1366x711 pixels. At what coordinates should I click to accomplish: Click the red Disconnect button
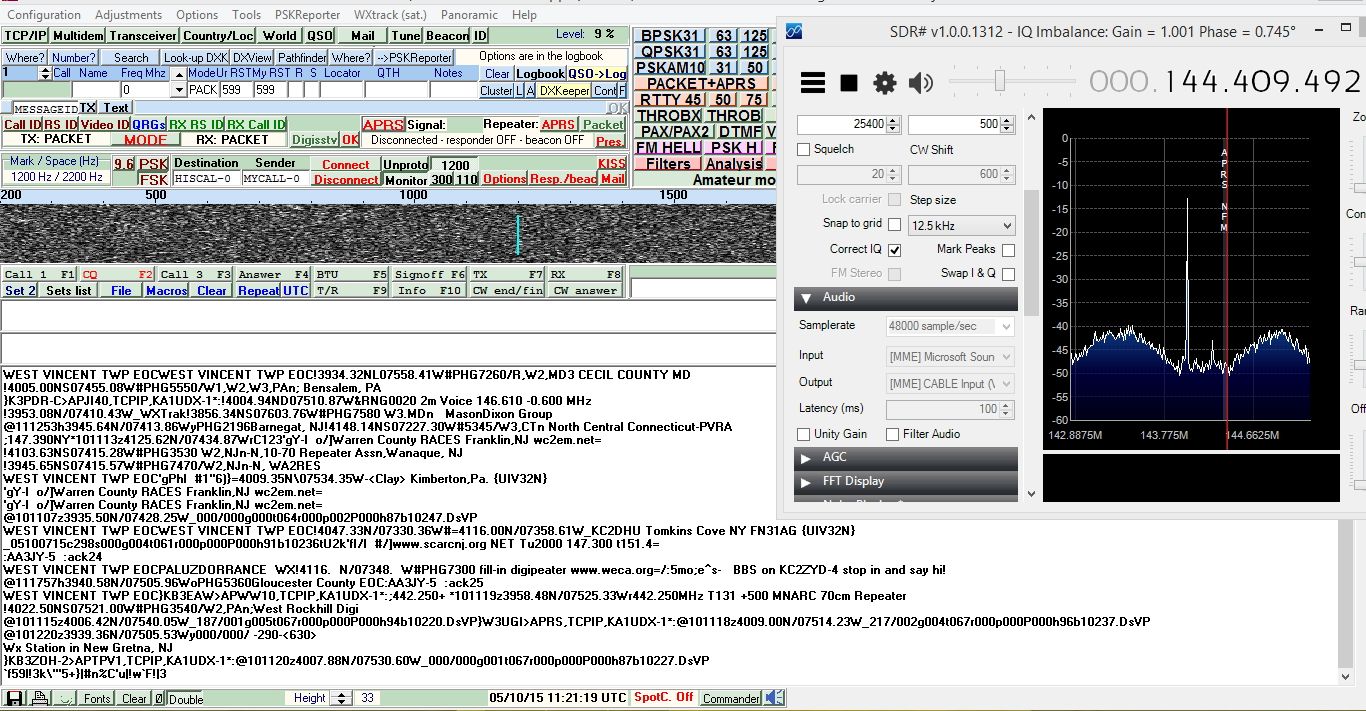(x=346, y=180)
